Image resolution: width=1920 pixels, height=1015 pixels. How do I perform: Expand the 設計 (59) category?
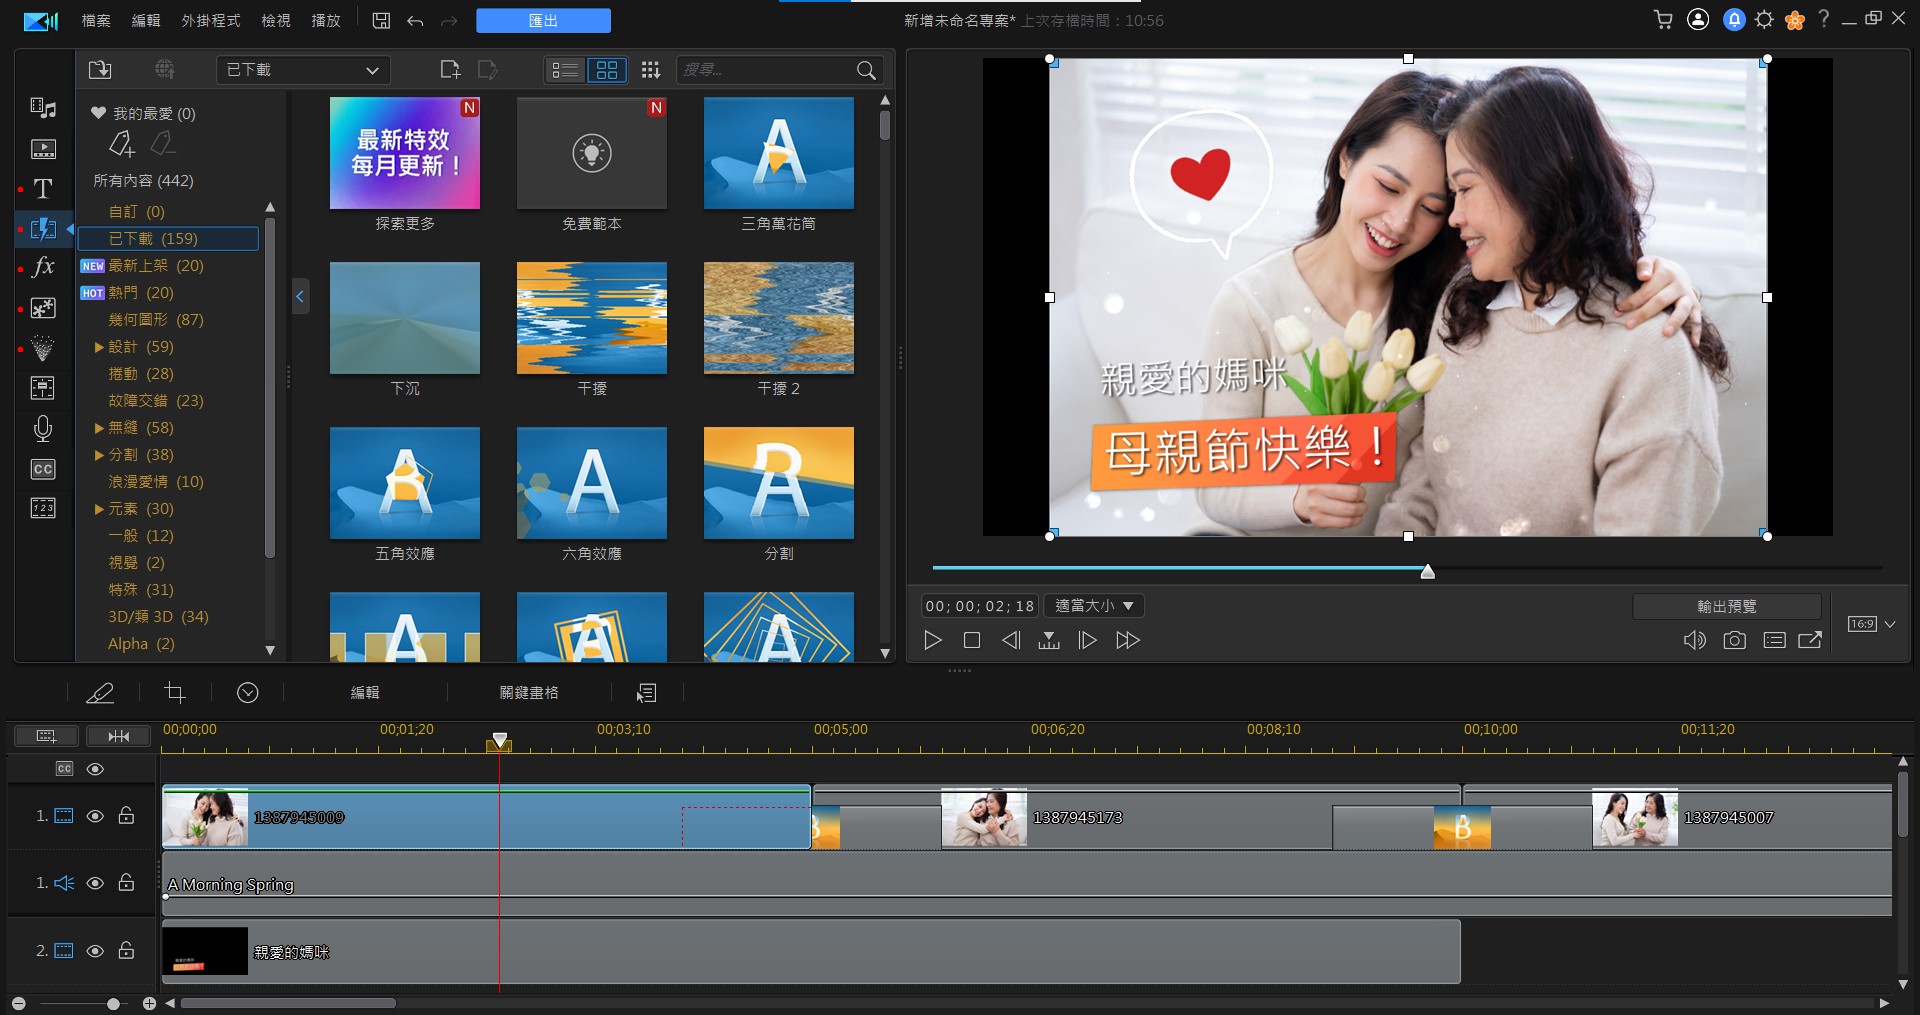(99, 347)
